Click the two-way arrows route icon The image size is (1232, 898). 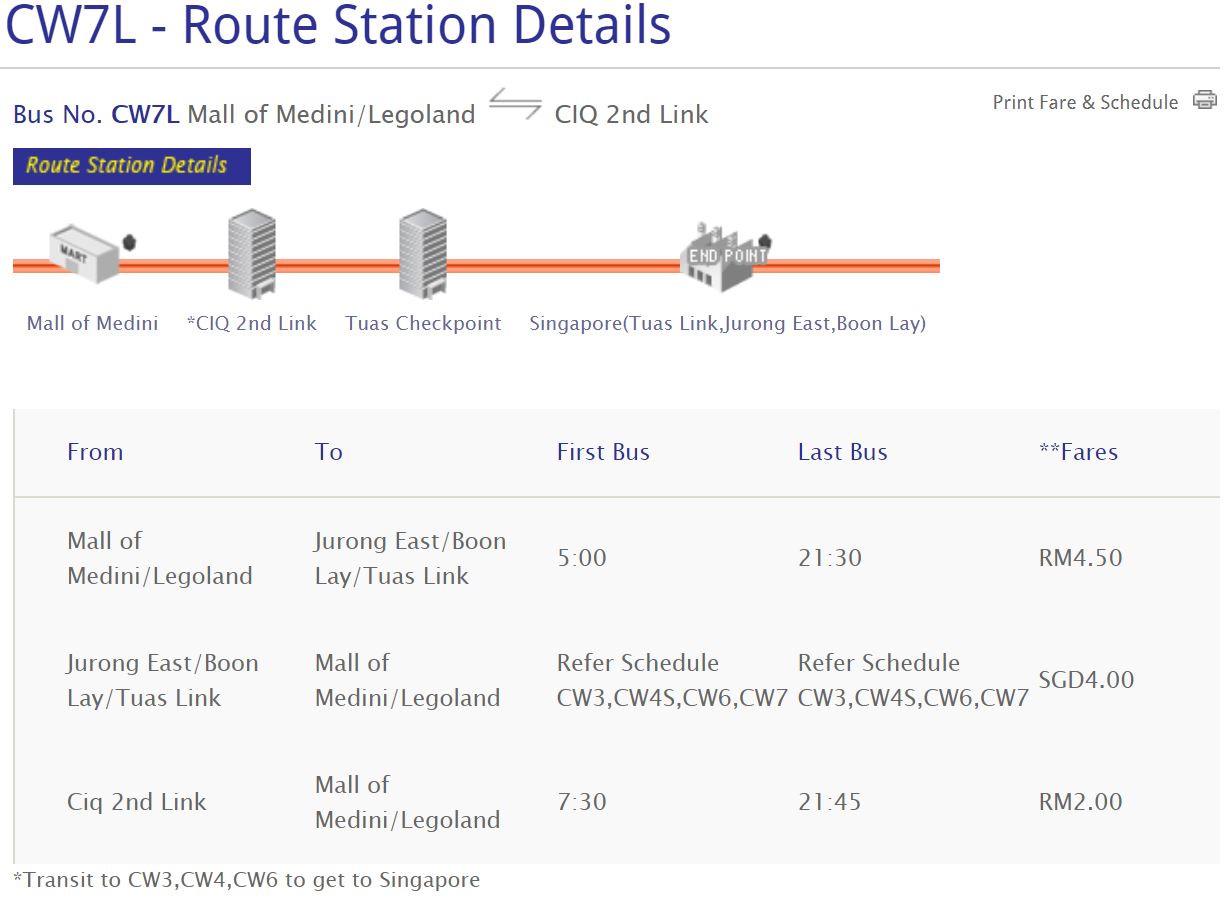coord(515,106)
